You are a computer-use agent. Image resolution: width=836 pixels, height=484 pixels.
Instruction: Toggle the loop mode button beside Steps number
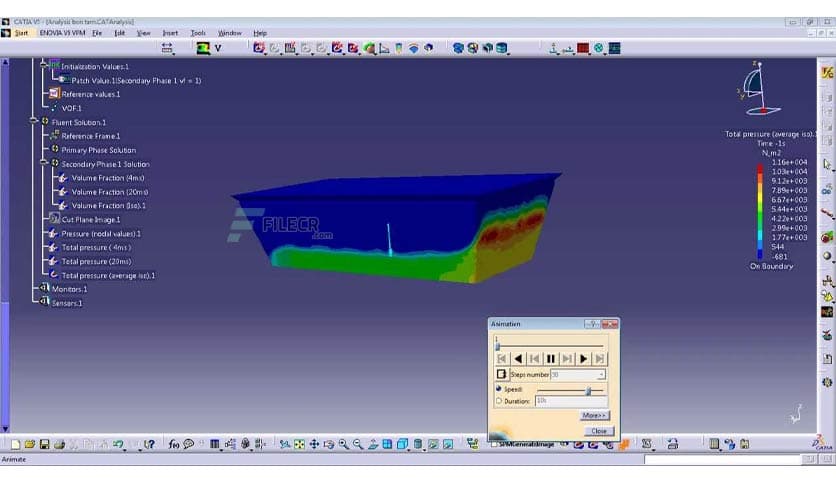[501, 374]
